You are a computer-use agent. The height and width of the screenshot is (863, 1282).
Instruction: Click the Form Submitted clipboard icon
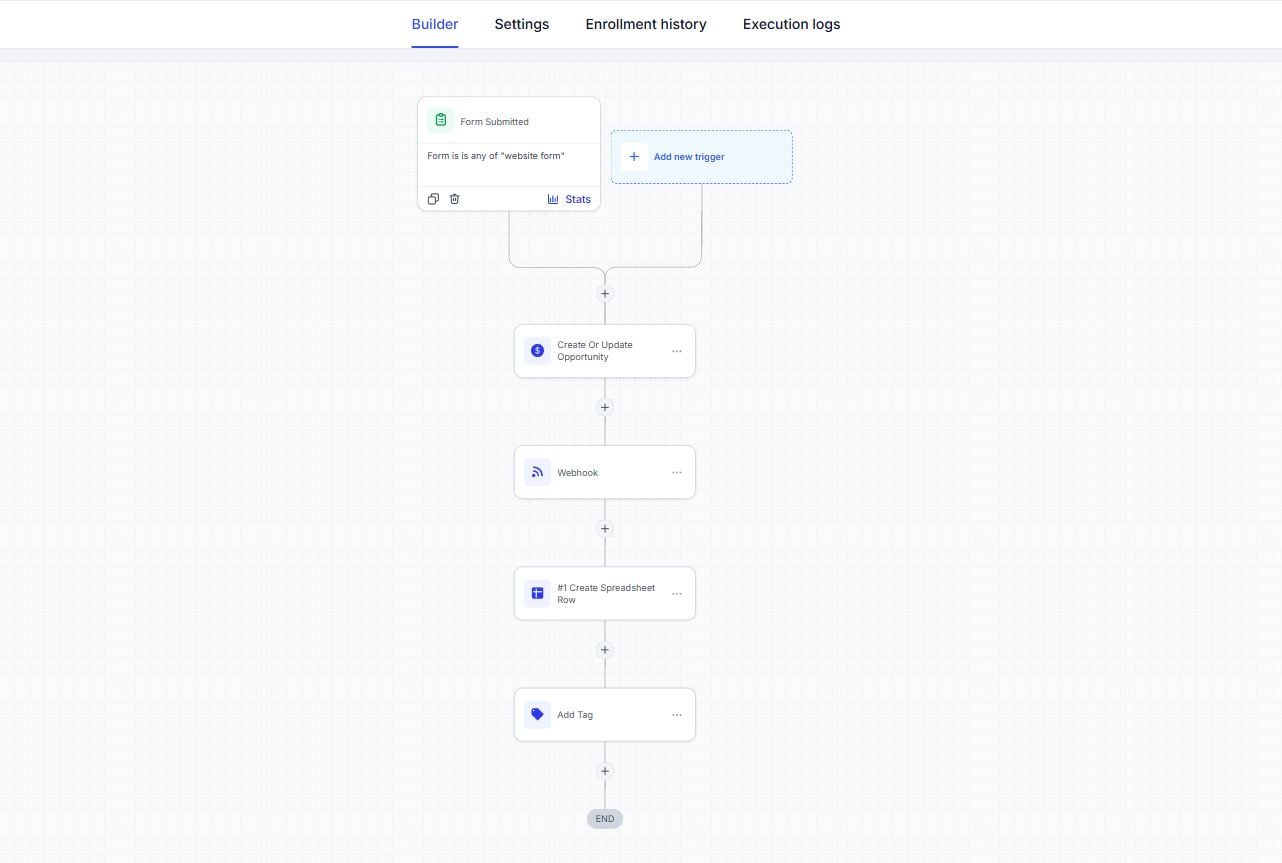440,121
